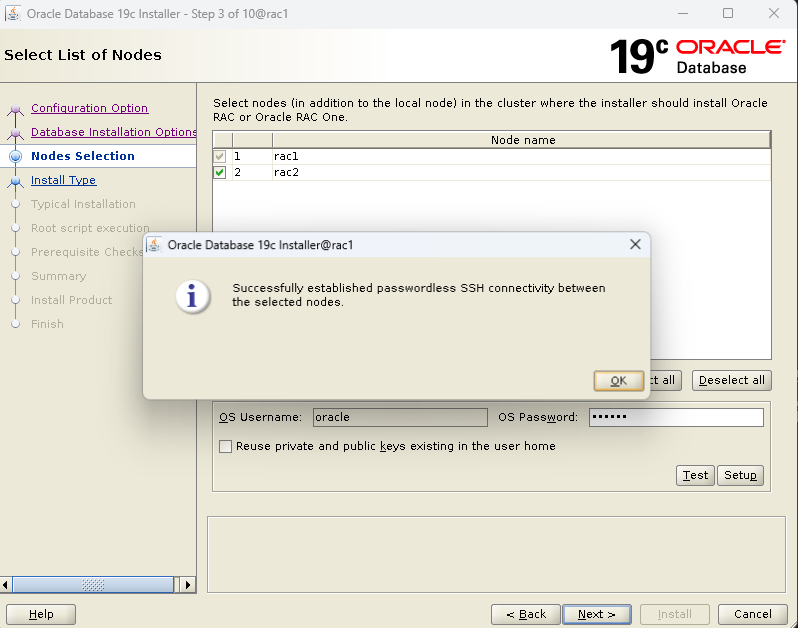The height and width of the screenshot is (628, 798).
Task: Click the Test SSH connectivity button
Action: click(x=695, y=475)
